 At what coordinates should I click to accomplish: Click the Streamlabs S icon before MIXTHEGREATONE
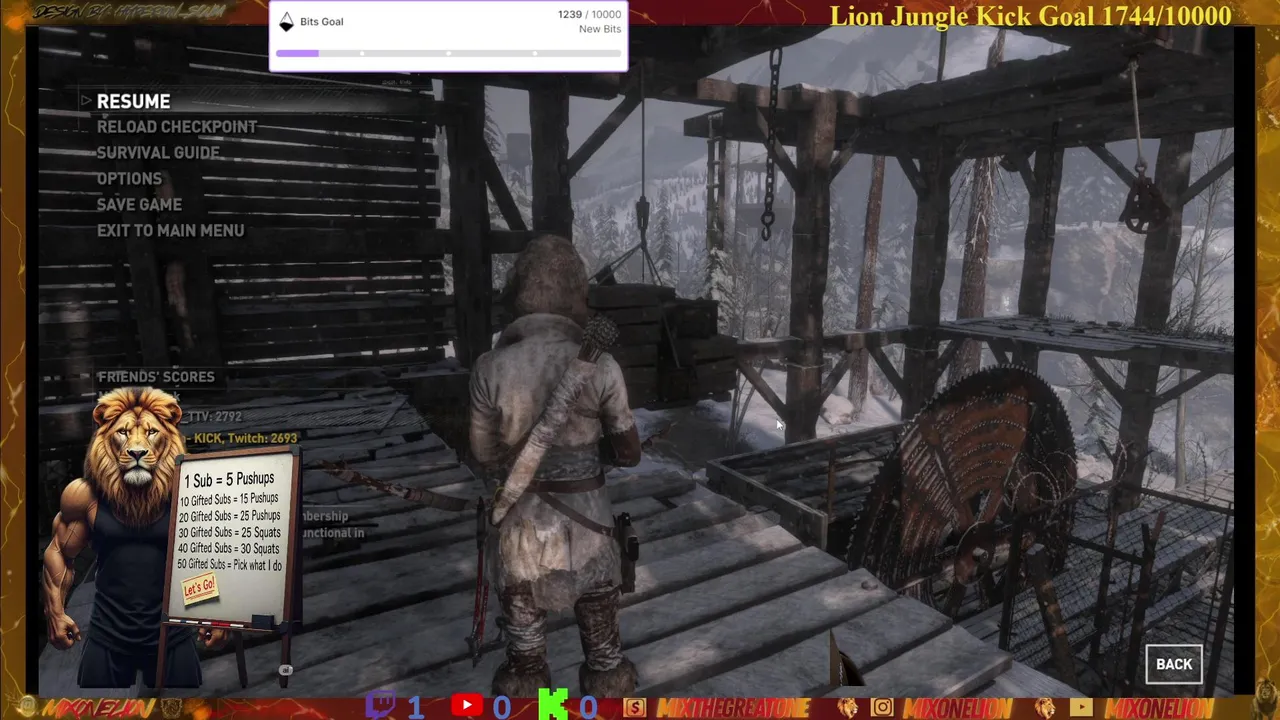pos(635,708)
